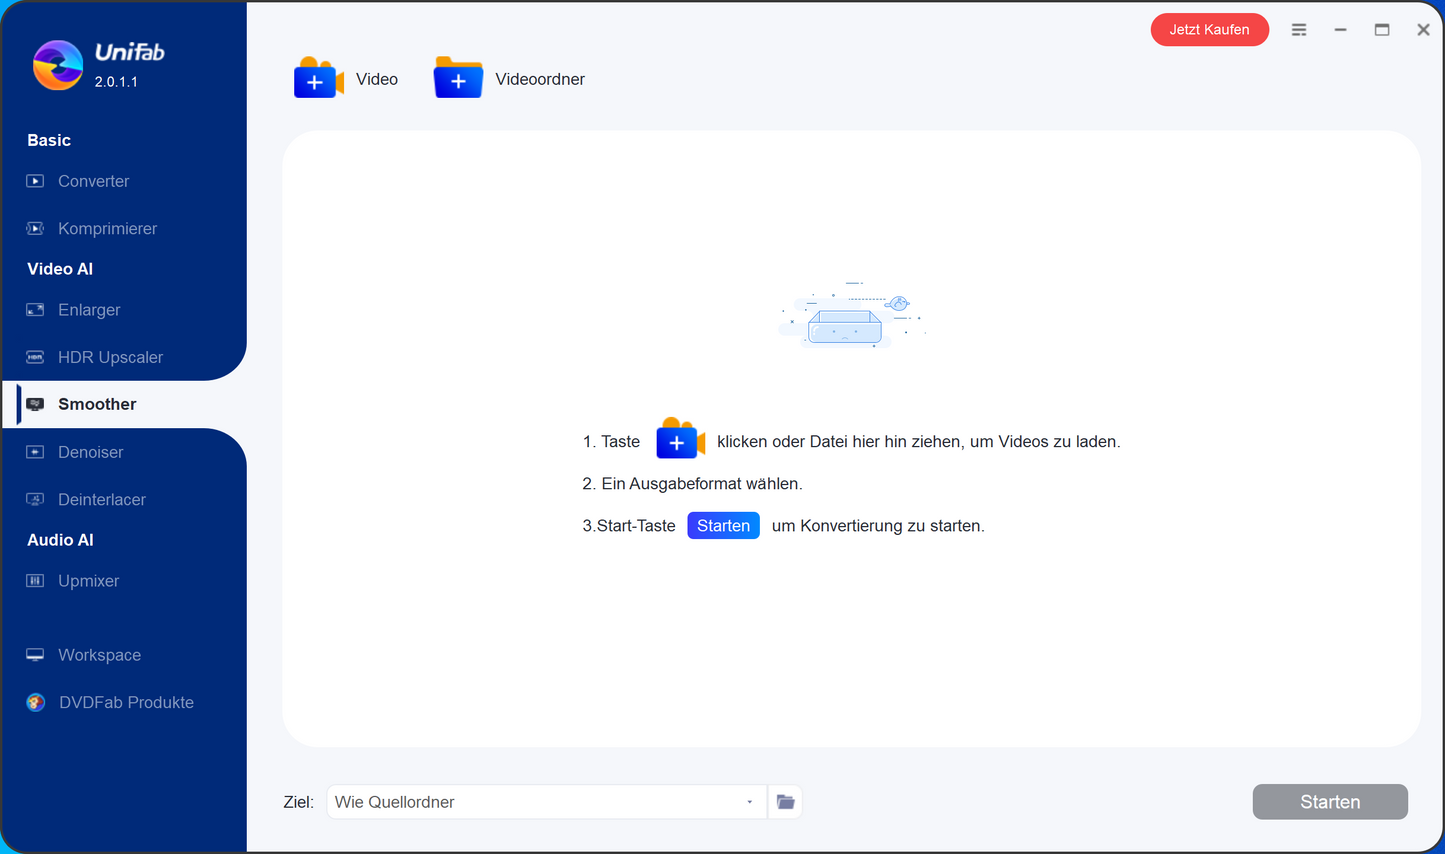Open the Denoiser tool
The image size is (1445, 854).
point(90,452)
